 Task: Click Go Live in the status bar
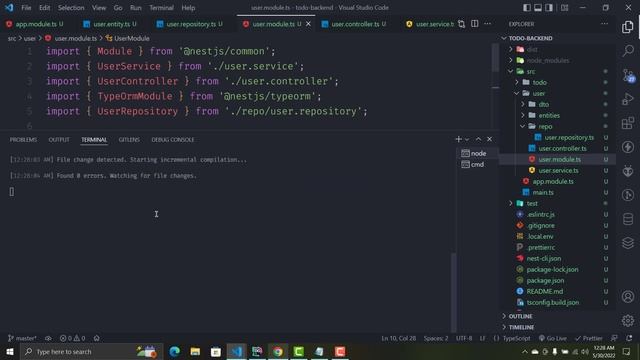pyautogui.click(x=553, y=338)
